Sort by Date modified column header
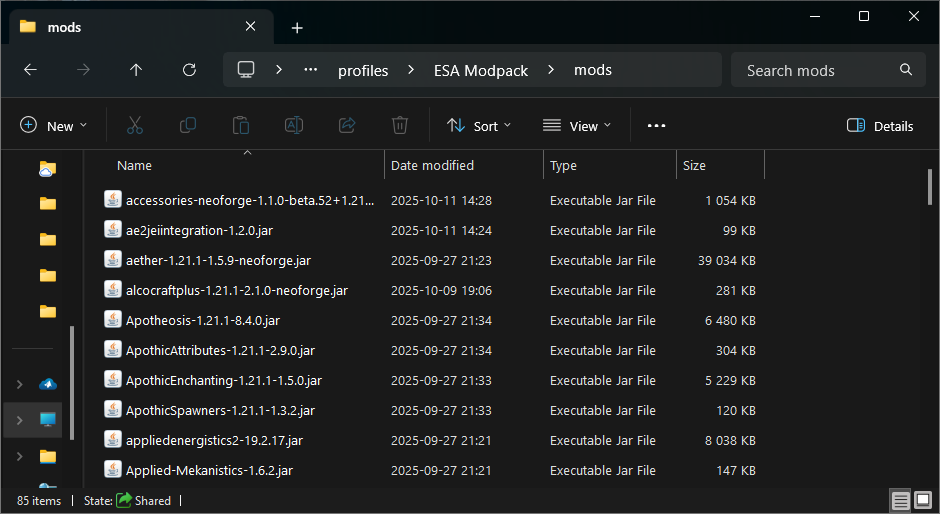The image size is (940, 514). [432, 165]
